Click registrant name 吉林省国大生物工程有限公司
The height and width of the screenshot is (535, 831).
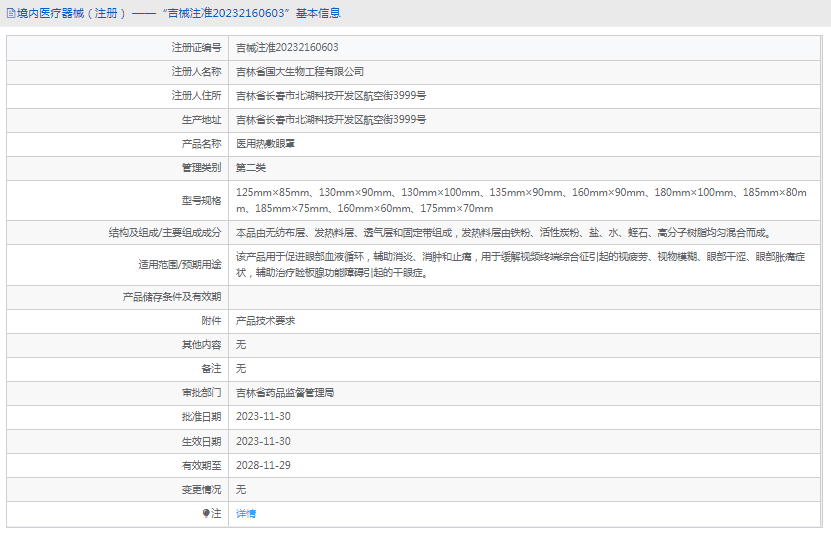pos(300,72)
